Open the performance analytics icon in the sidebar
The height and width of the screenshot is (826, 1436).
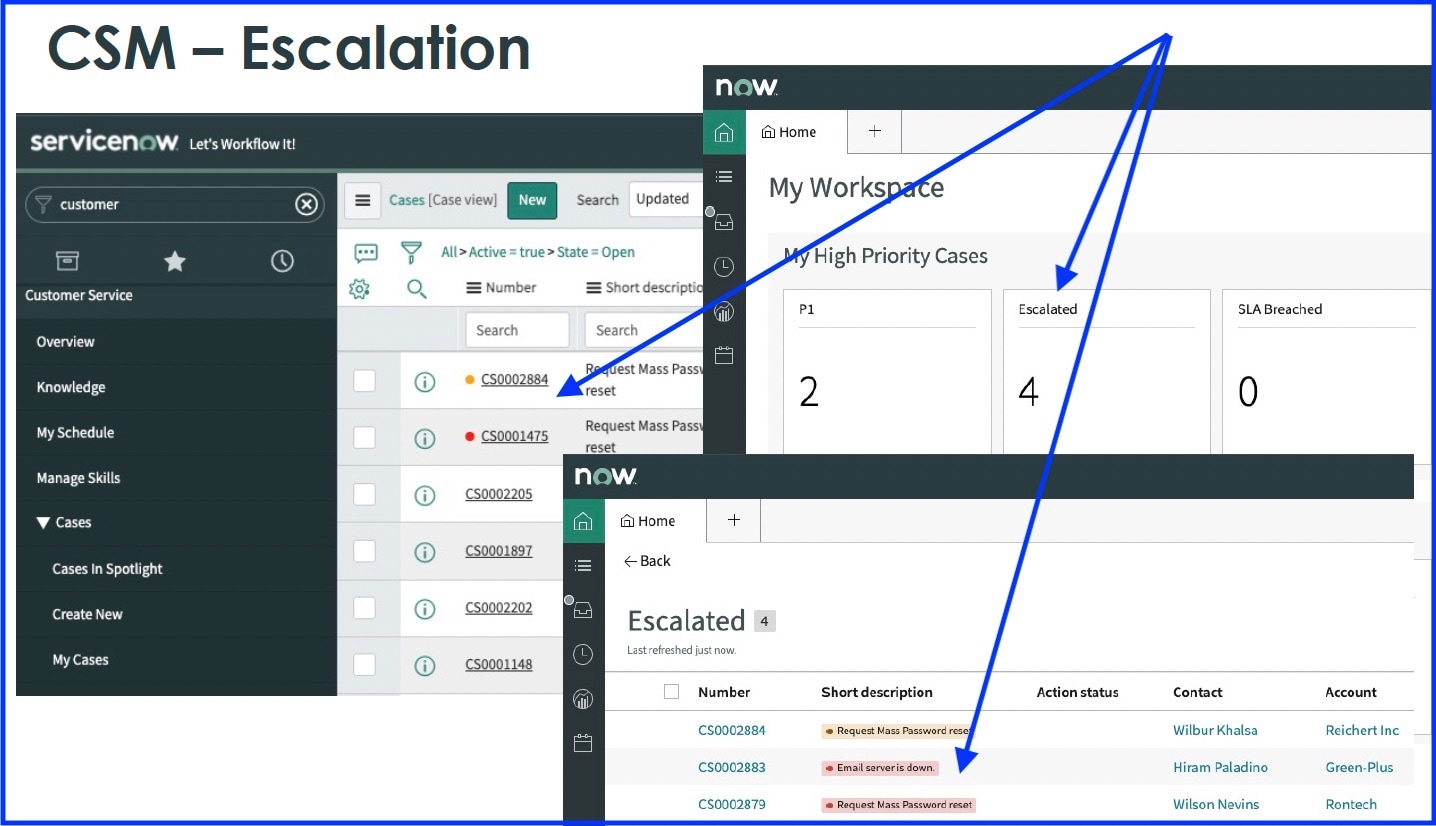[x=724, y=311]
